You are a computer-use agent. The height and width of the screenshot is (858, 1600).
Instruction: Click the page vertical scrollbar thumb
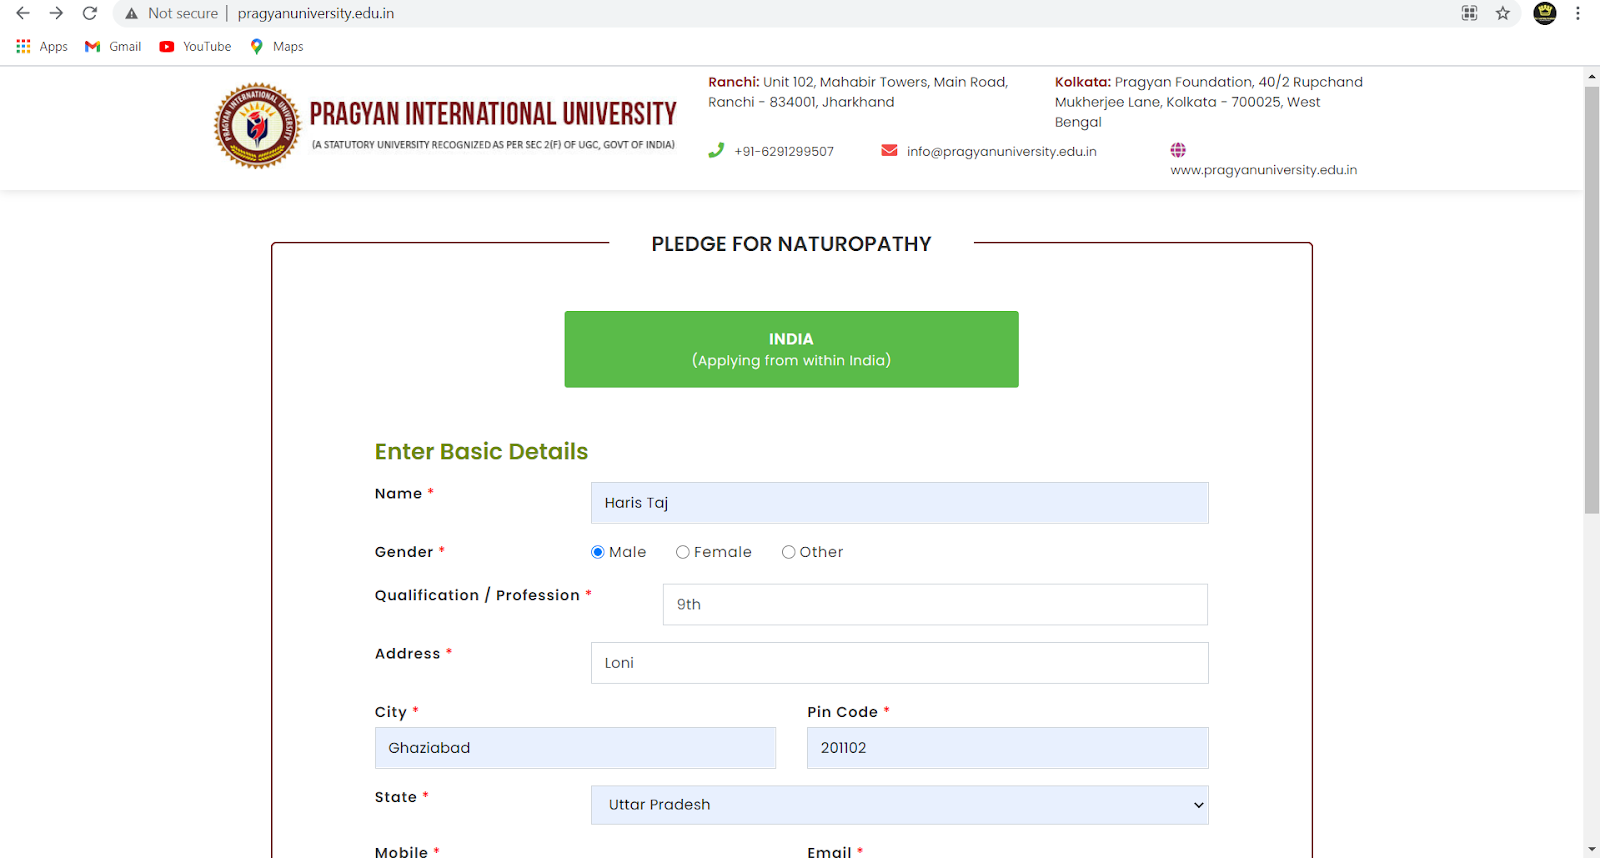[1592, 300]
